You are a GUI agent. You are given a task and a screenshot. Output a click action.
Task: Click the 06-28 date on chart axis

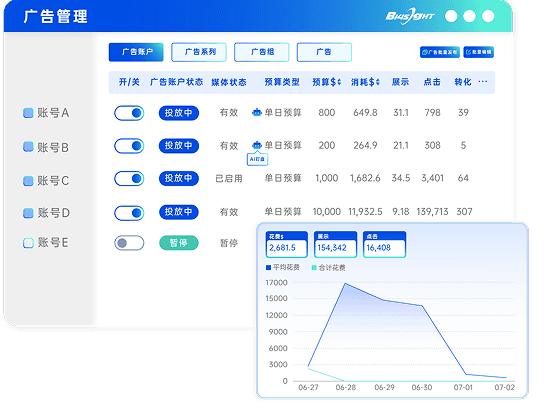pyautogui.click(x=345, y=387)
